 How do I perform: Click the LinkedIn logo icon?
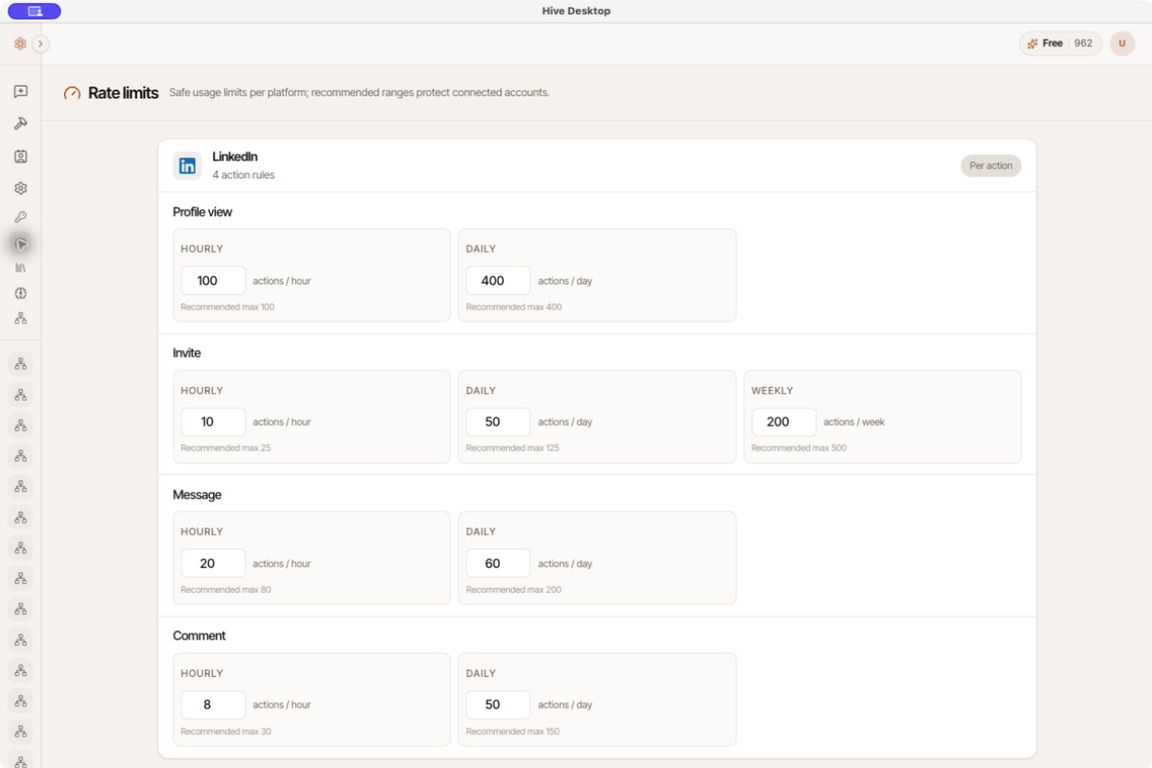pyautogui.click(x=187, y=165)
